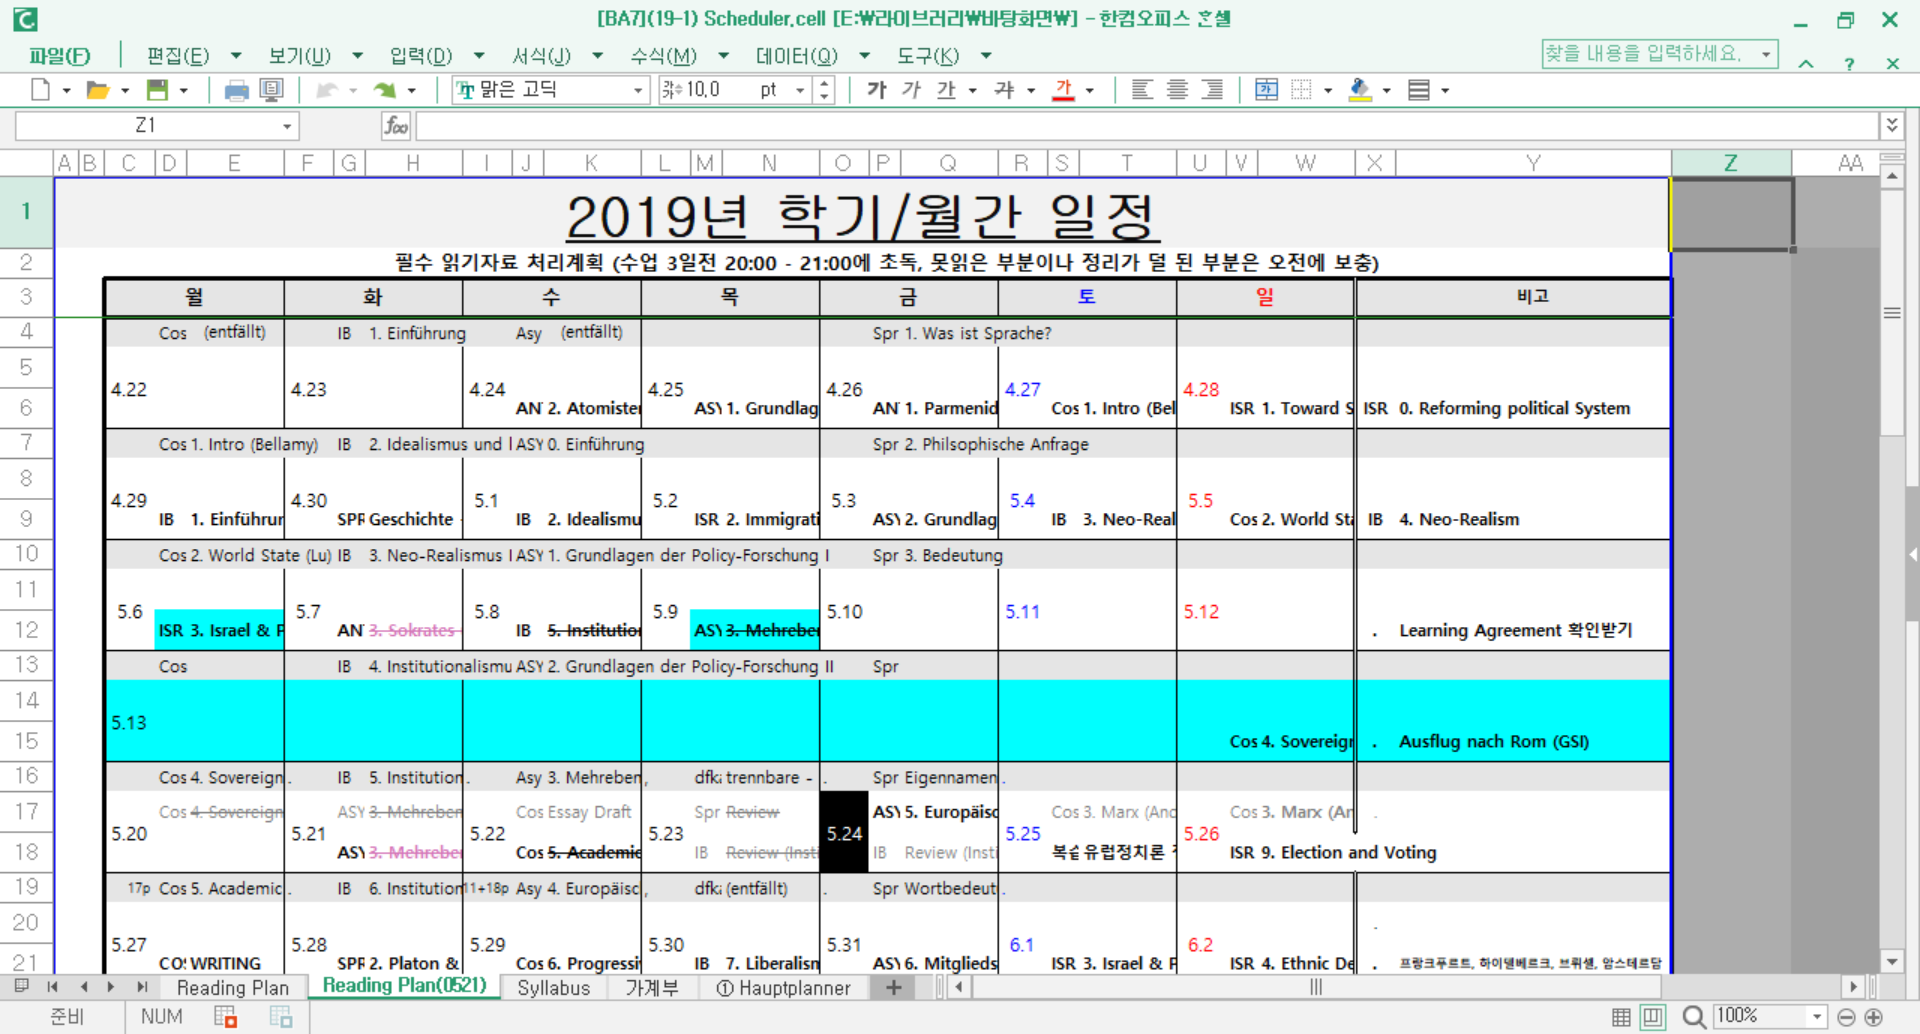Open the 보기(U) menu
The height and width of the screenshot is (1034, 1920).
pyautogui.click(x=299, y=56)
